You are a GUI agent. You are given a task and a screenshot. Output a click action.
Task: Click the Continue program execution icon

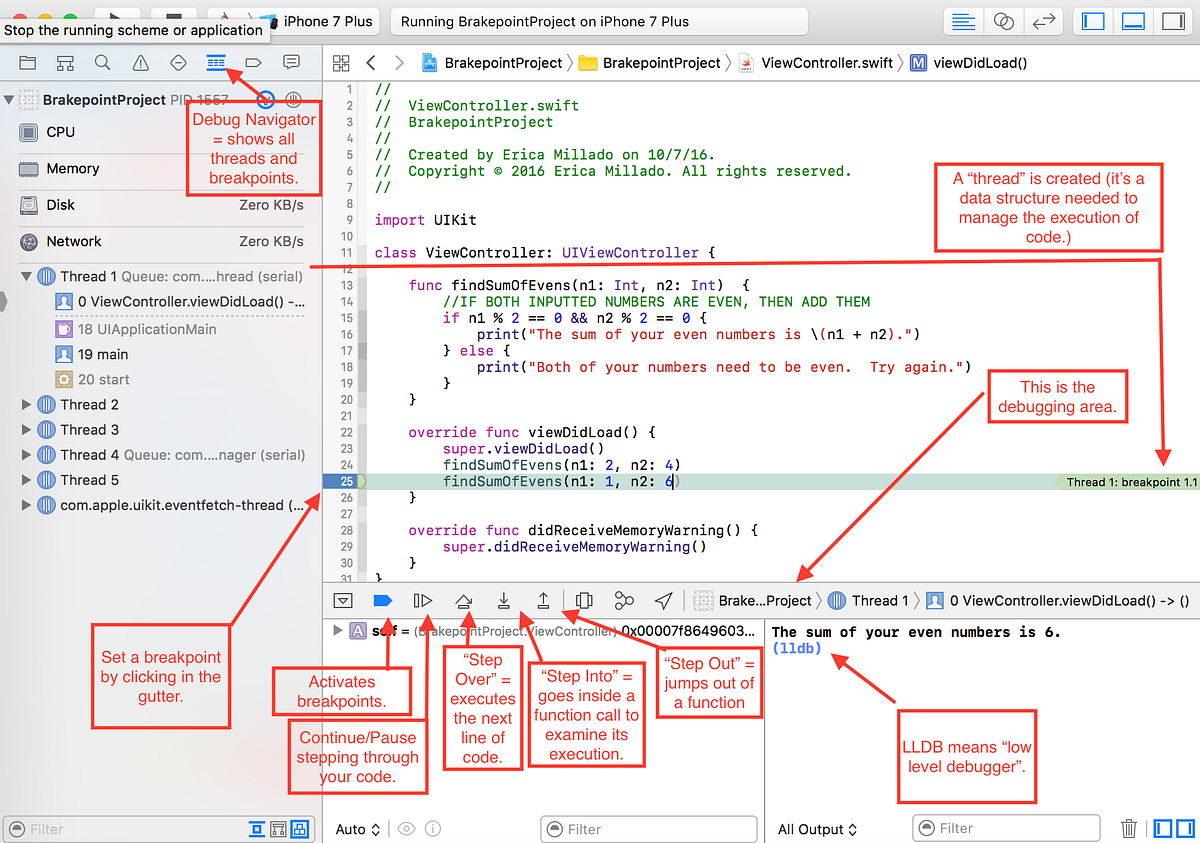pyautogui.click(x=422, y=600)
